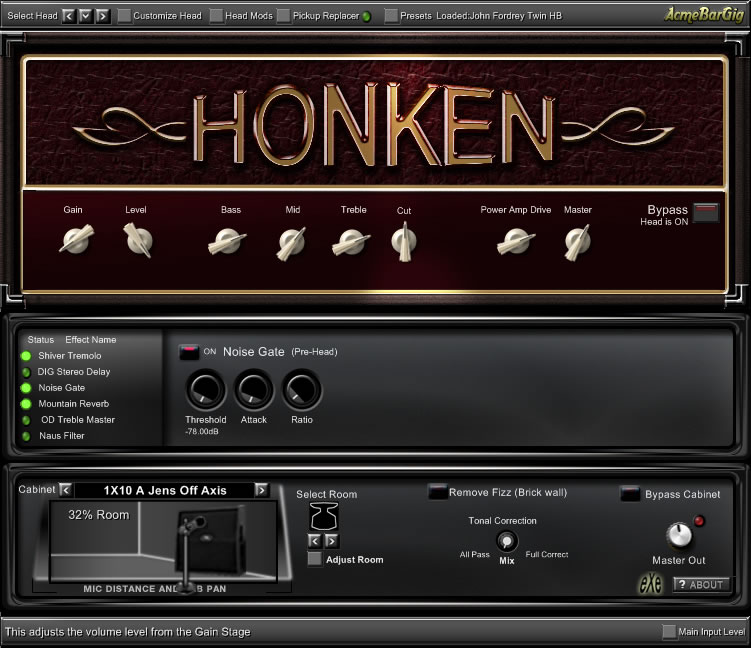Screen dimensions: 751x648
Task: Toggle DIG Stereo Delay status LED
Action: 26,372
